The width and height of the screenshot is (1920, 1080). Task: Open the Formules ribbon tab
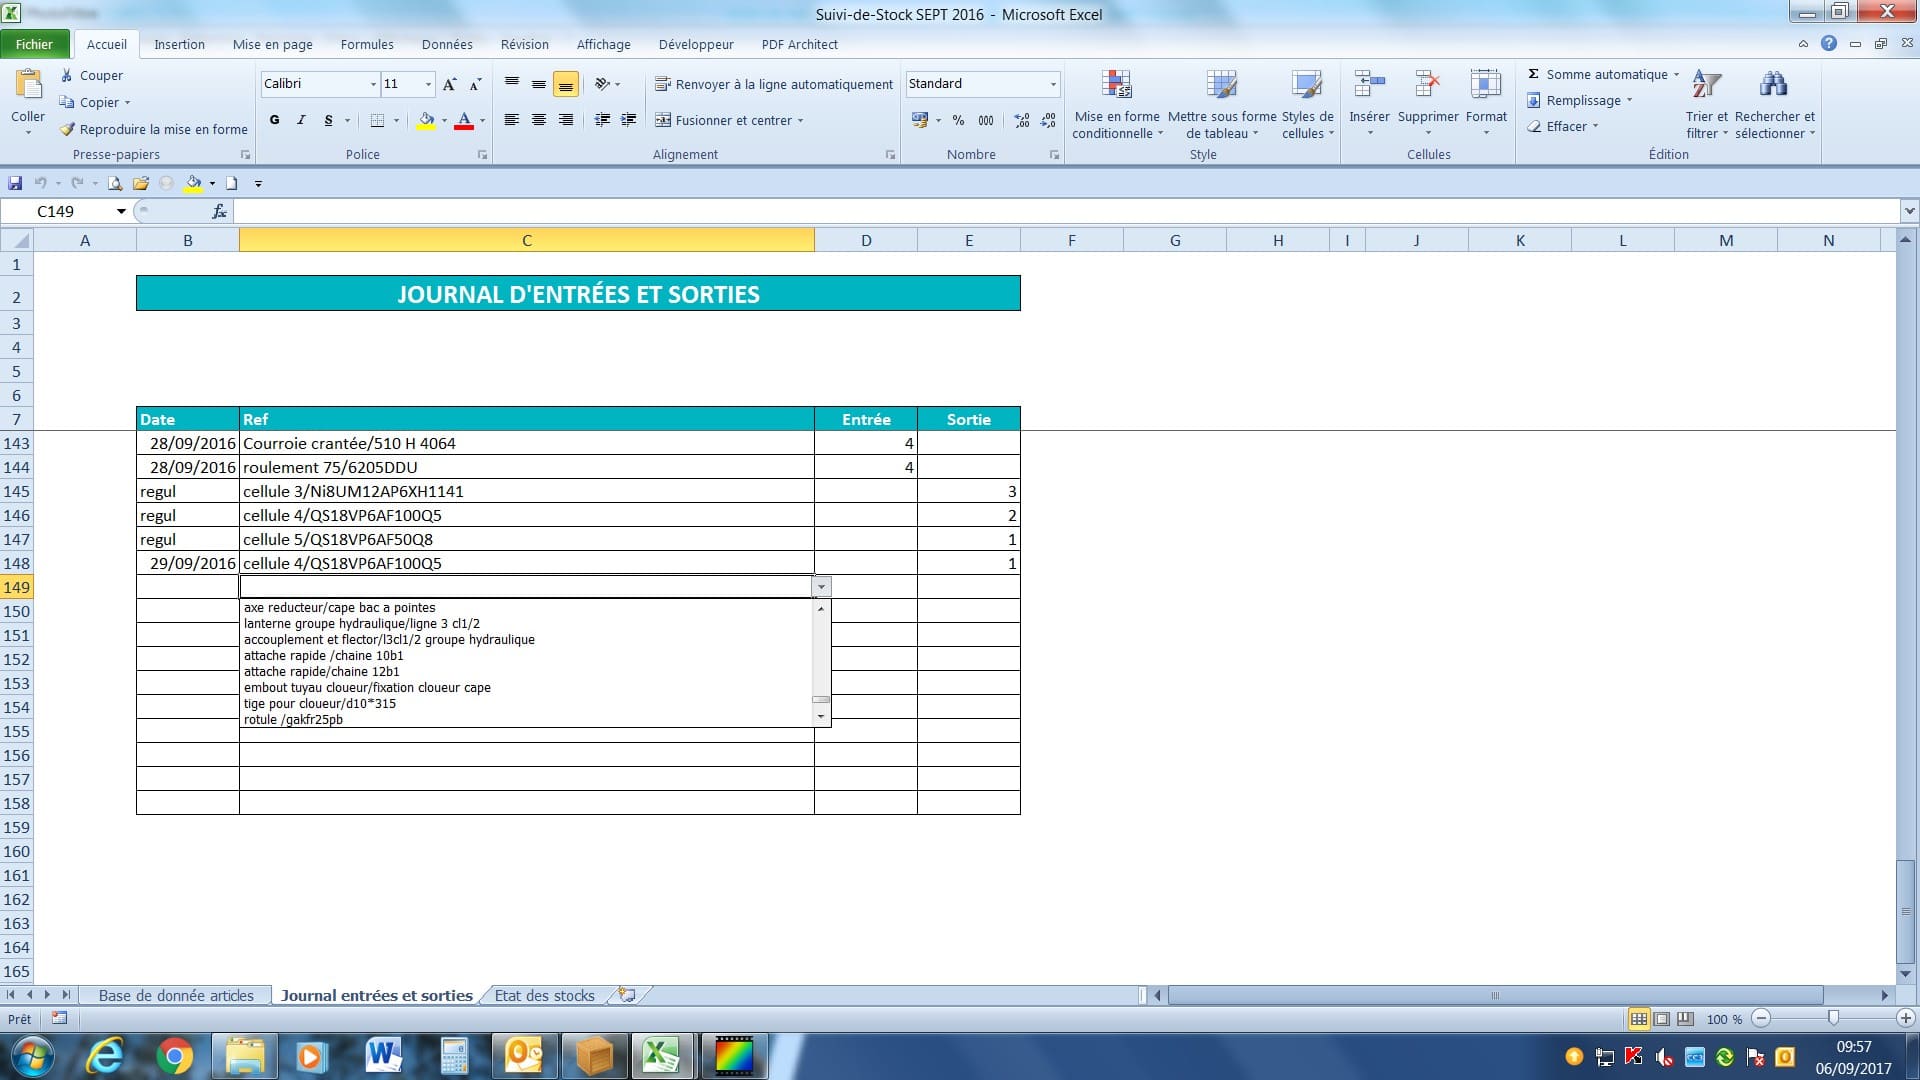pos(367,44)
